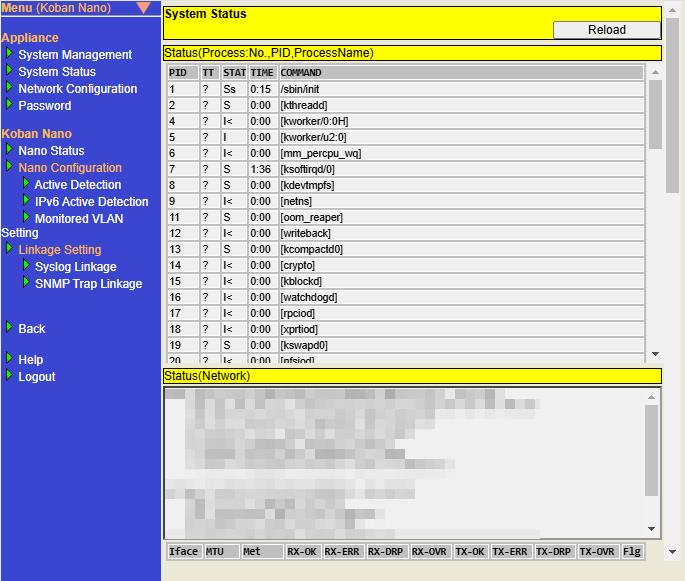Expand the Linkage Setting section

tap(59, 250)
